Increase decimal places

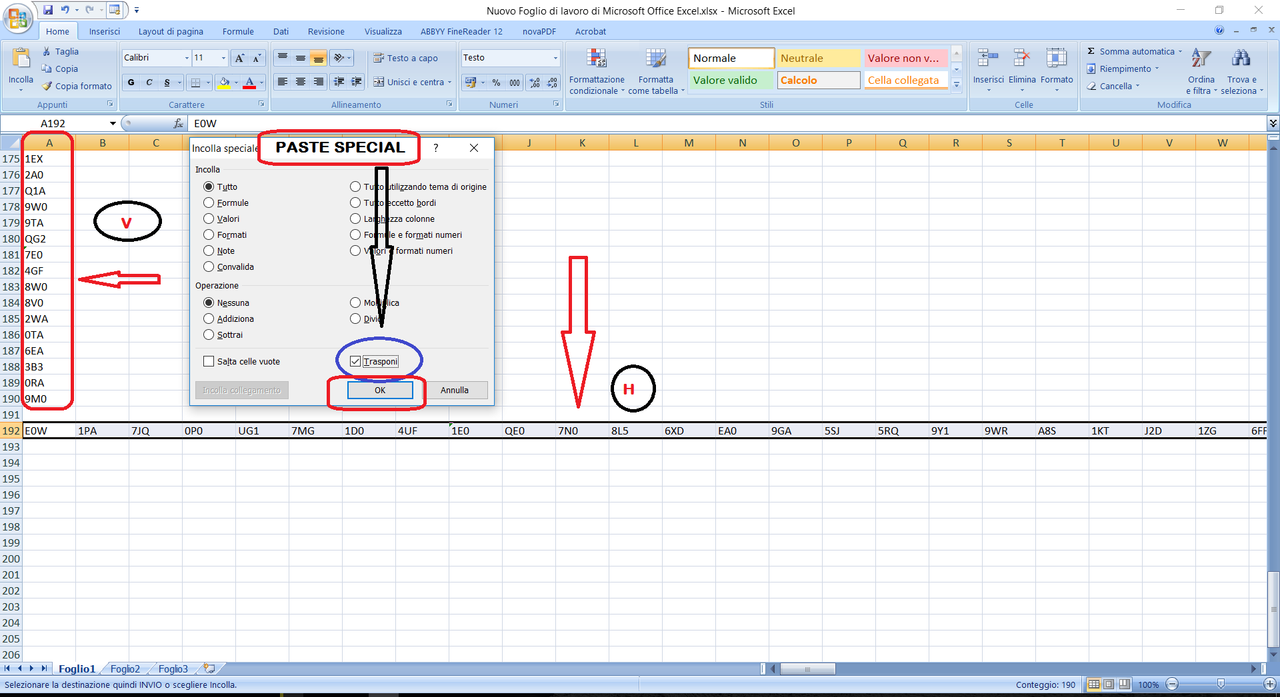click(x=535, y=82)
